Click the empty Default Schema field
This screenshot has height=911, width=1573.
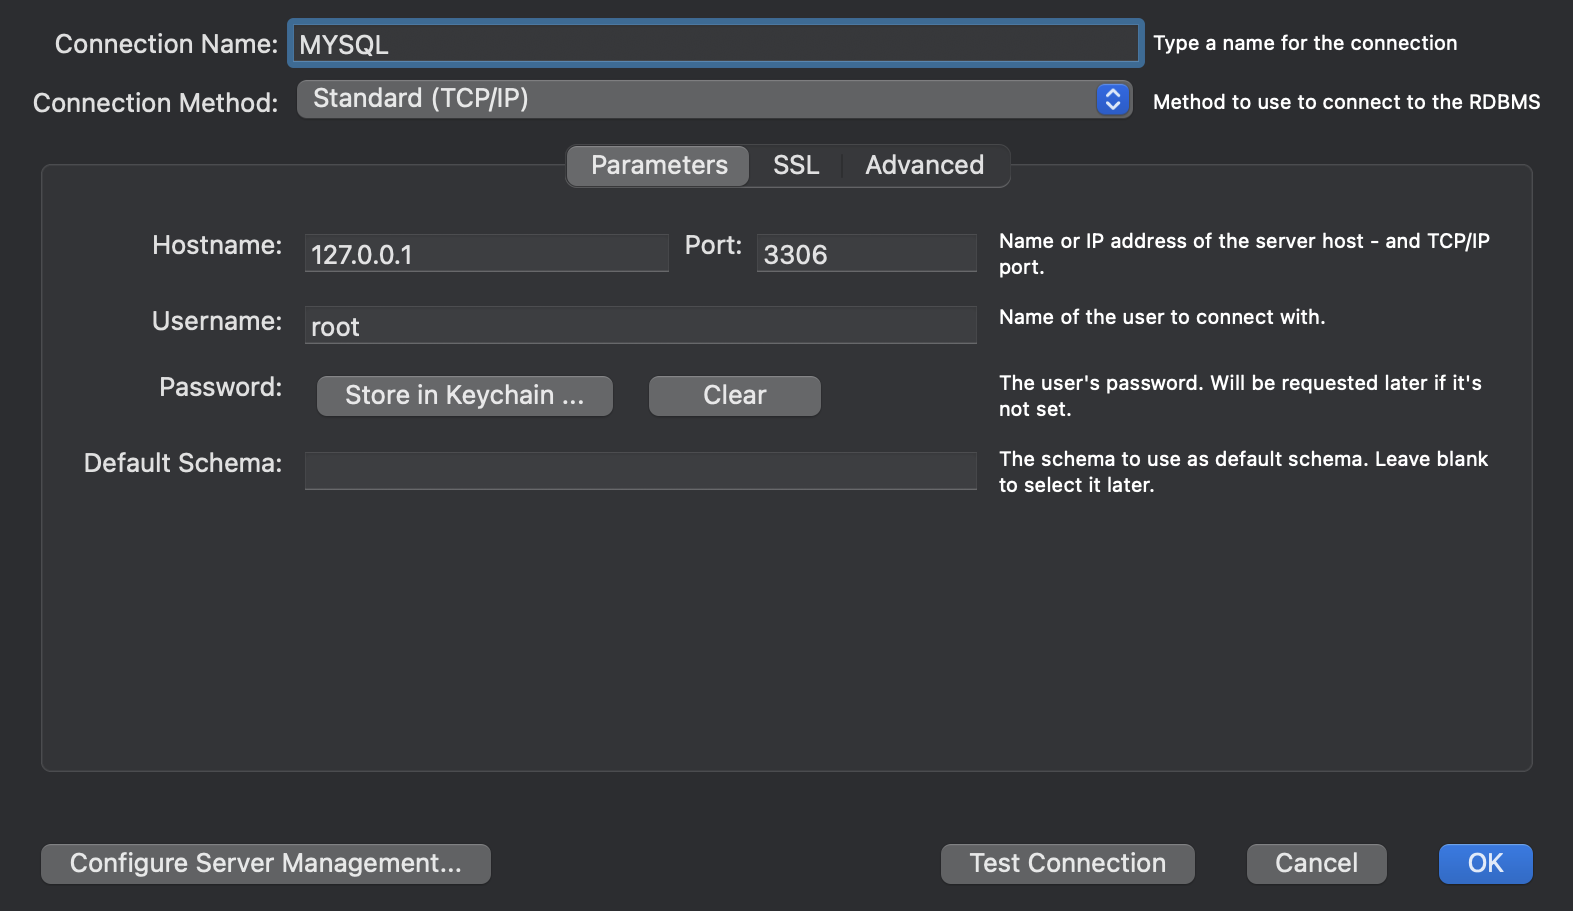tap(640, 471)
